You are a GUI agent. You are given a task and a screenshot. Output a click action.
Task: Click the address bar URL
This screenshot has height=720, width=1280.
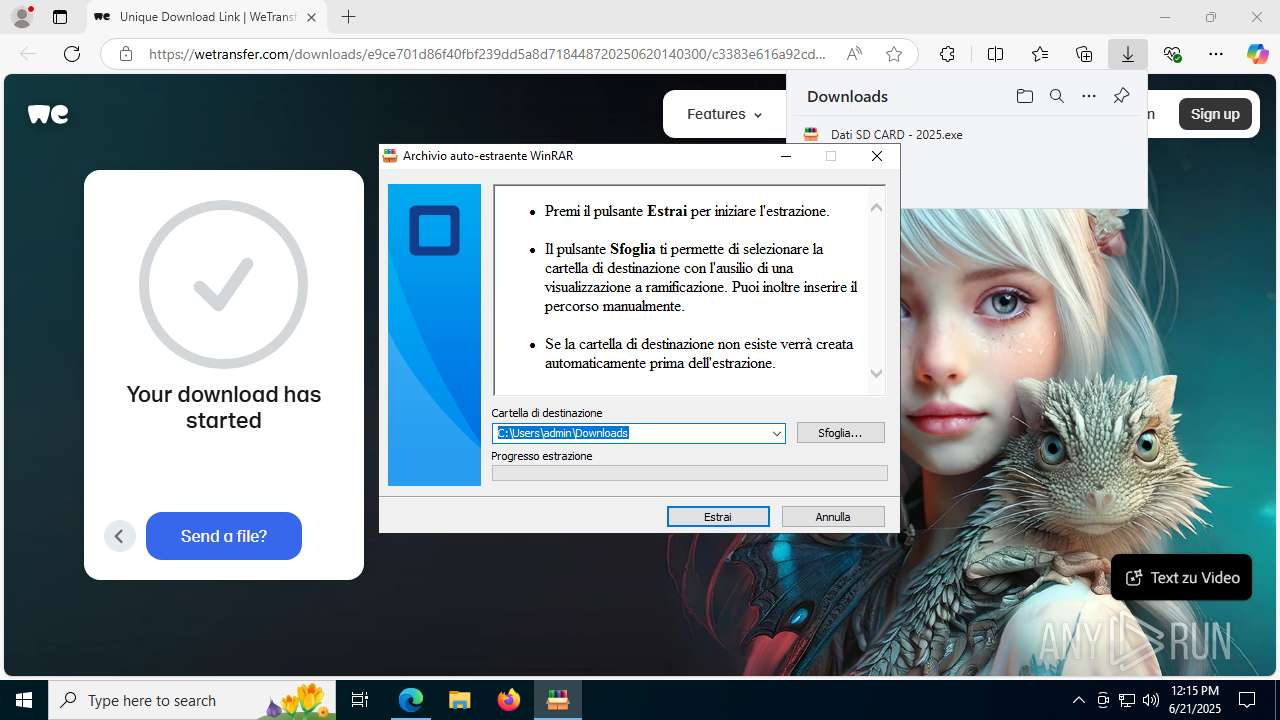click(x=487, y=54)
